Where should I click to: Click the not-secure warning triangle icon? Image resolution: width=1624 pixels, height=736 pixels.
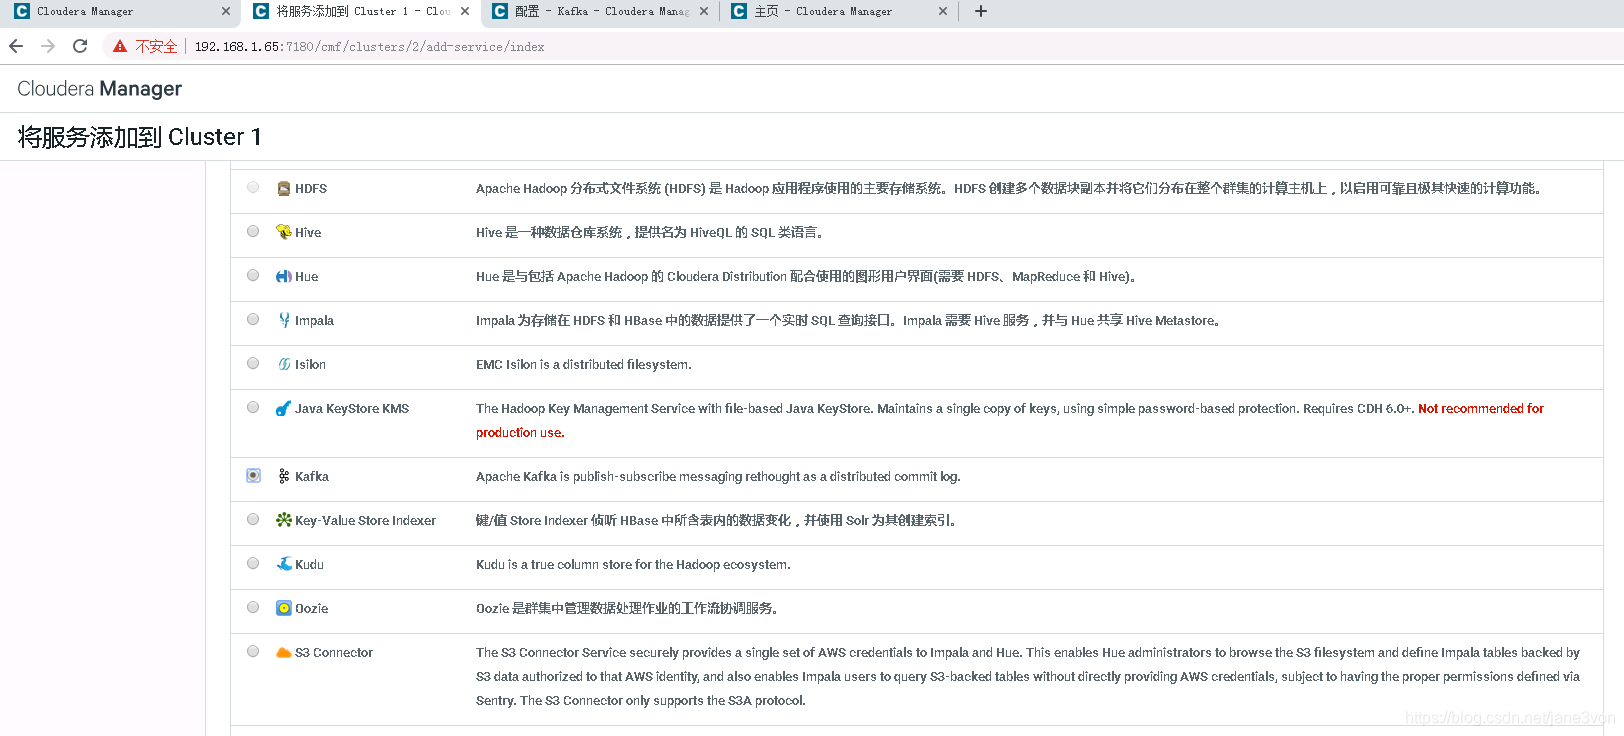tap(120, 46)
